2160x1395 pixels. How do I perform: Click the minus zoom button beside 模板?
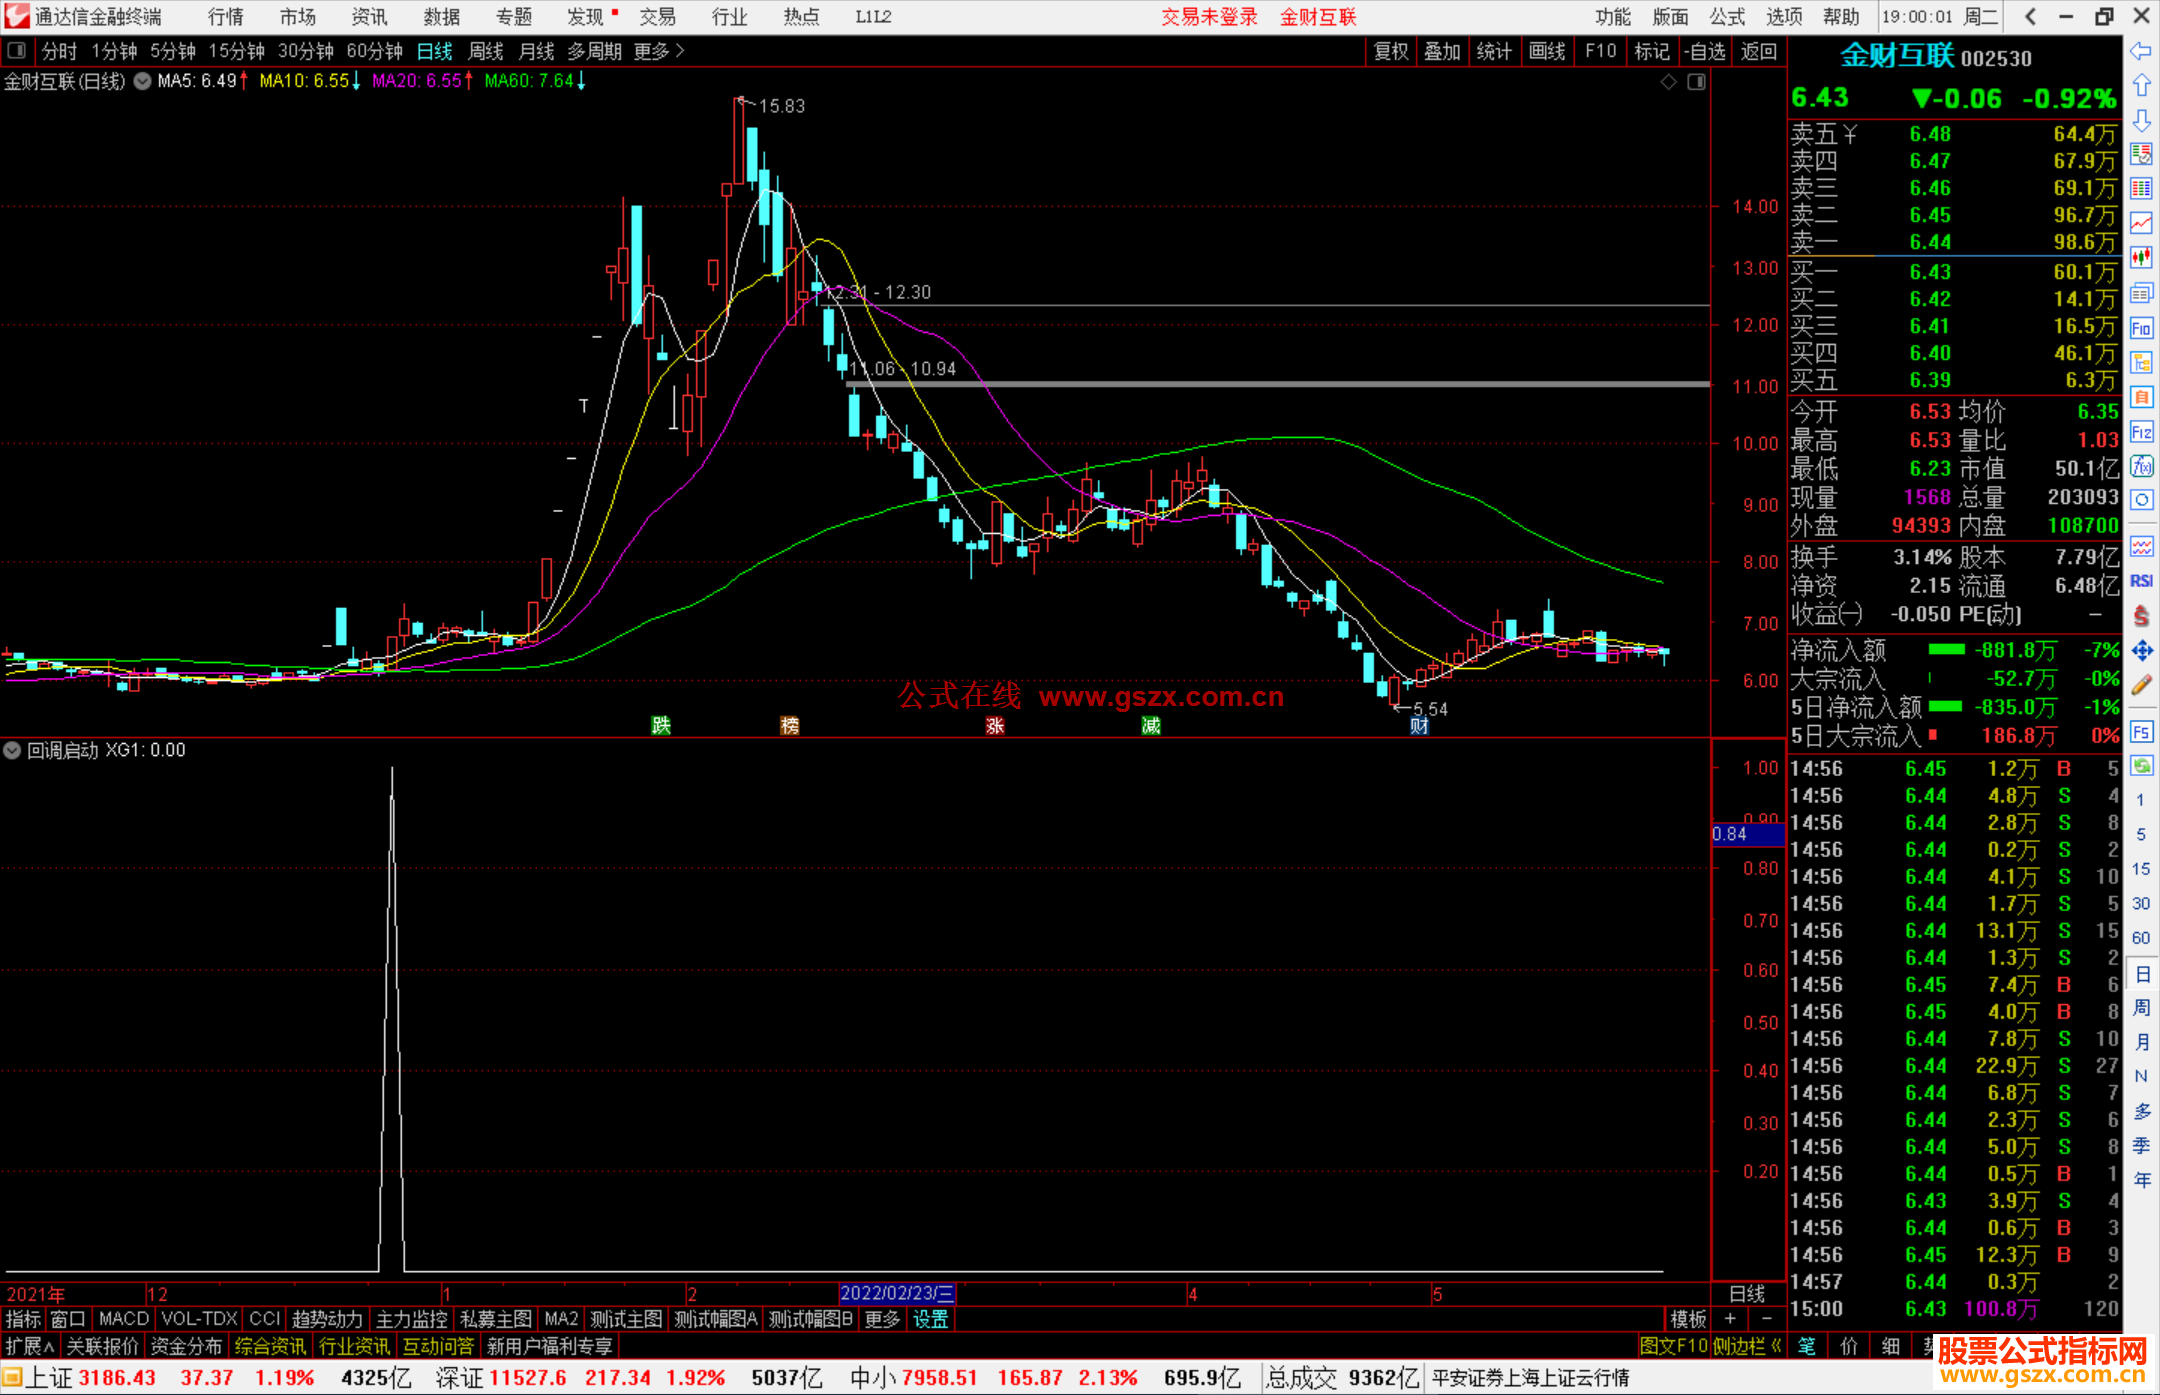click(1767, 1319)
